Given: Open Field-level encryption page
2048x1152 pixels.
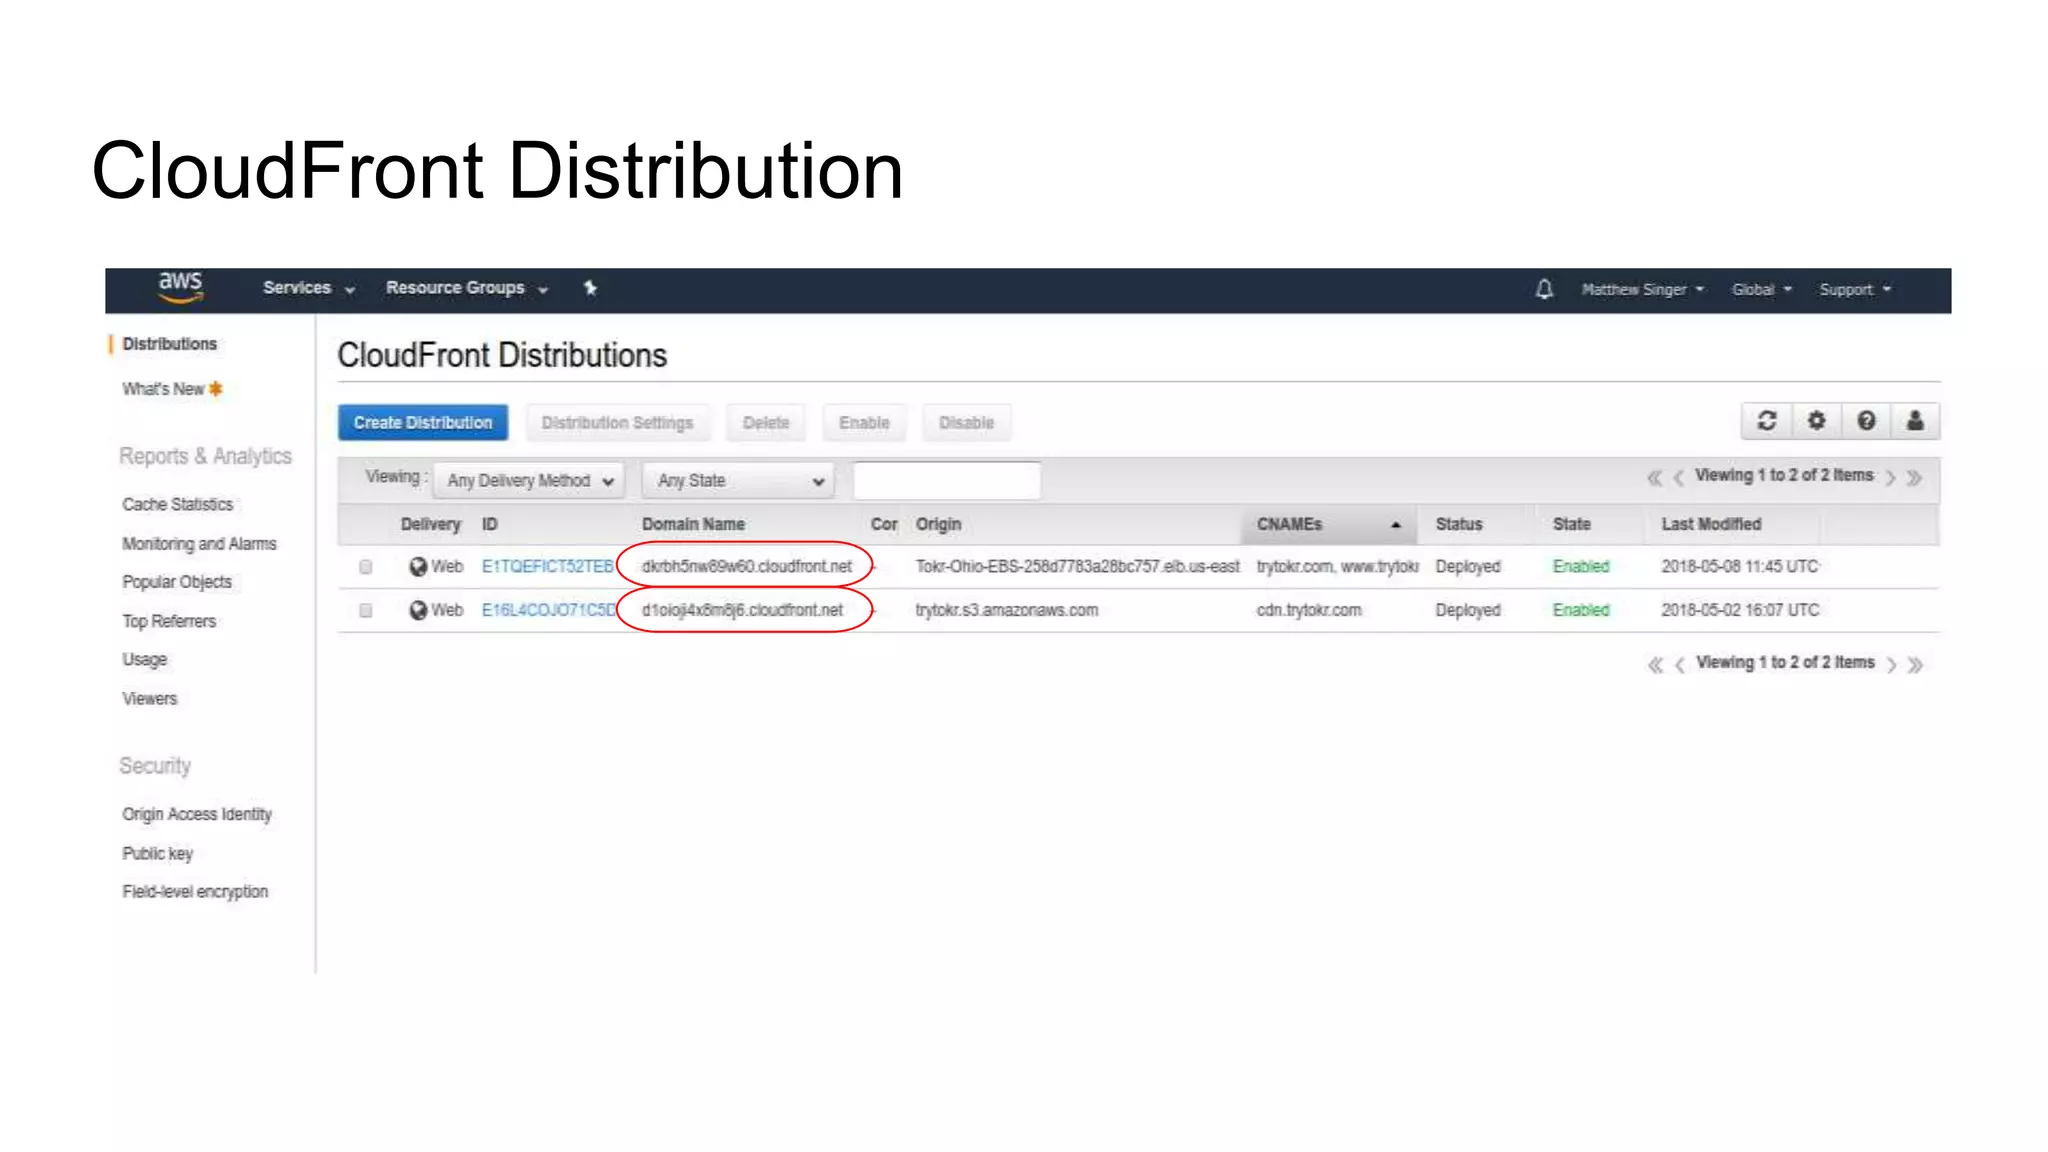Looking at the screenshot, I should click(x=195, y=891).
